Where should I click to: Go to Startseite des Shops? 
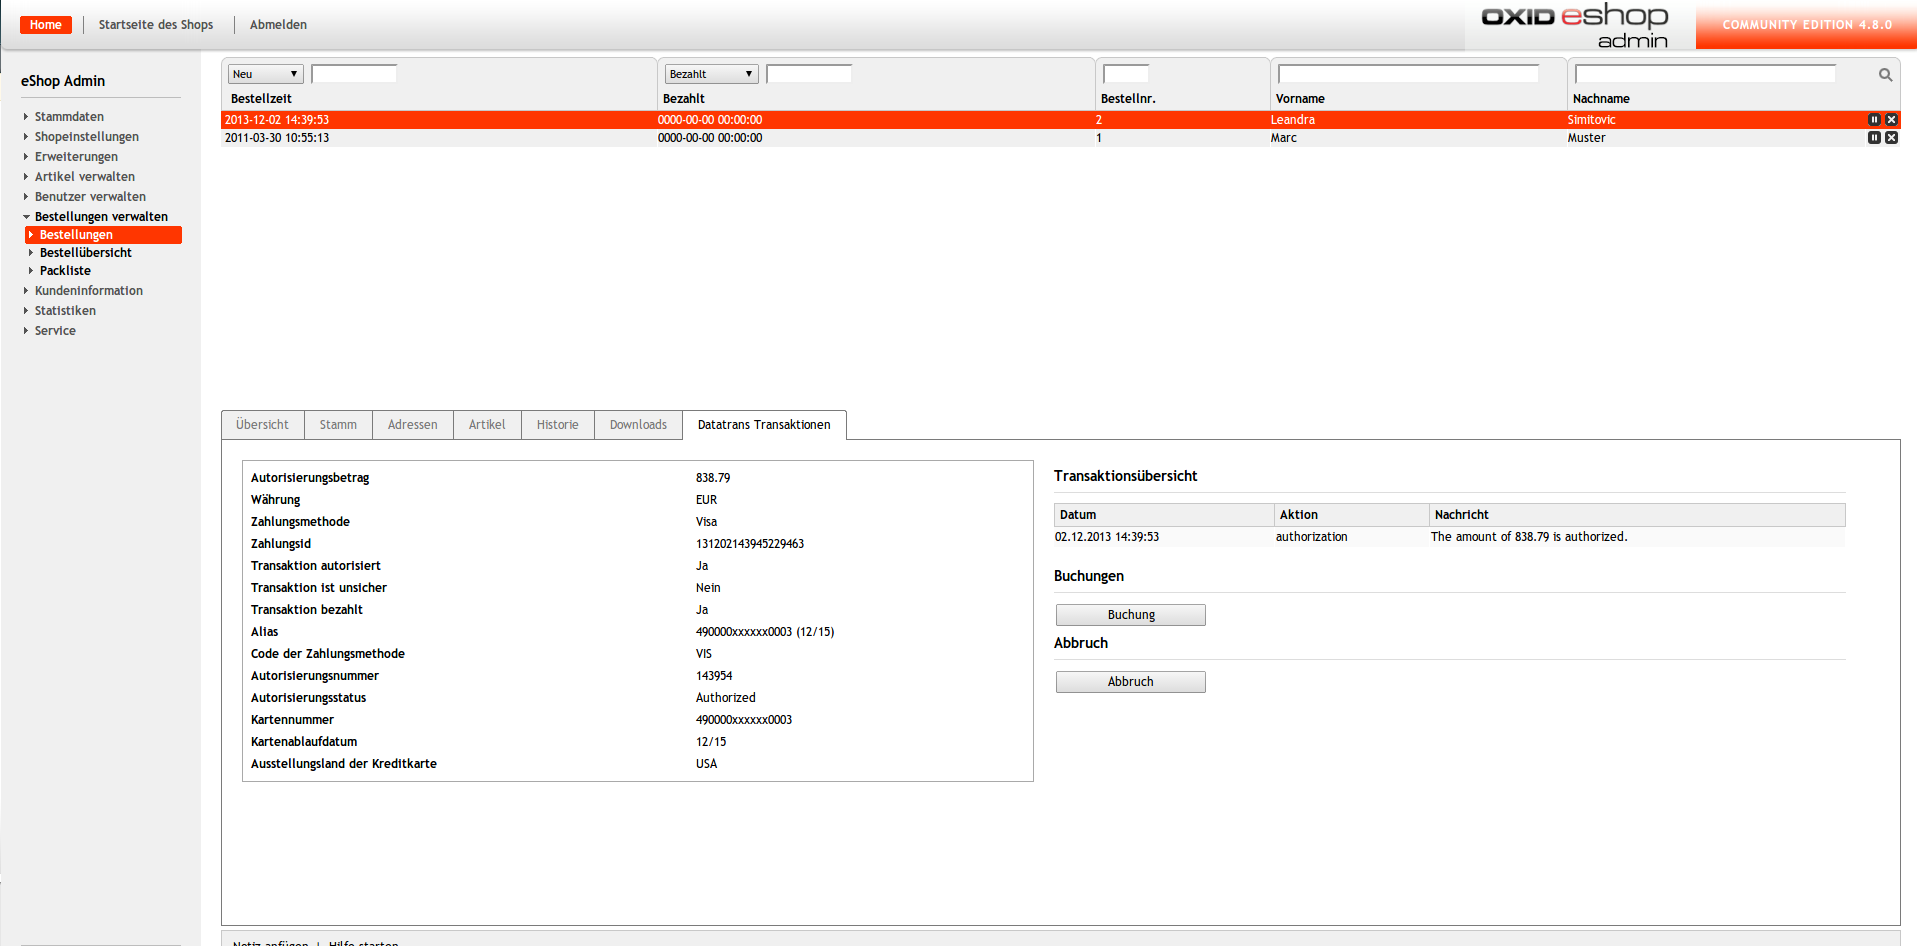(156, 25)
